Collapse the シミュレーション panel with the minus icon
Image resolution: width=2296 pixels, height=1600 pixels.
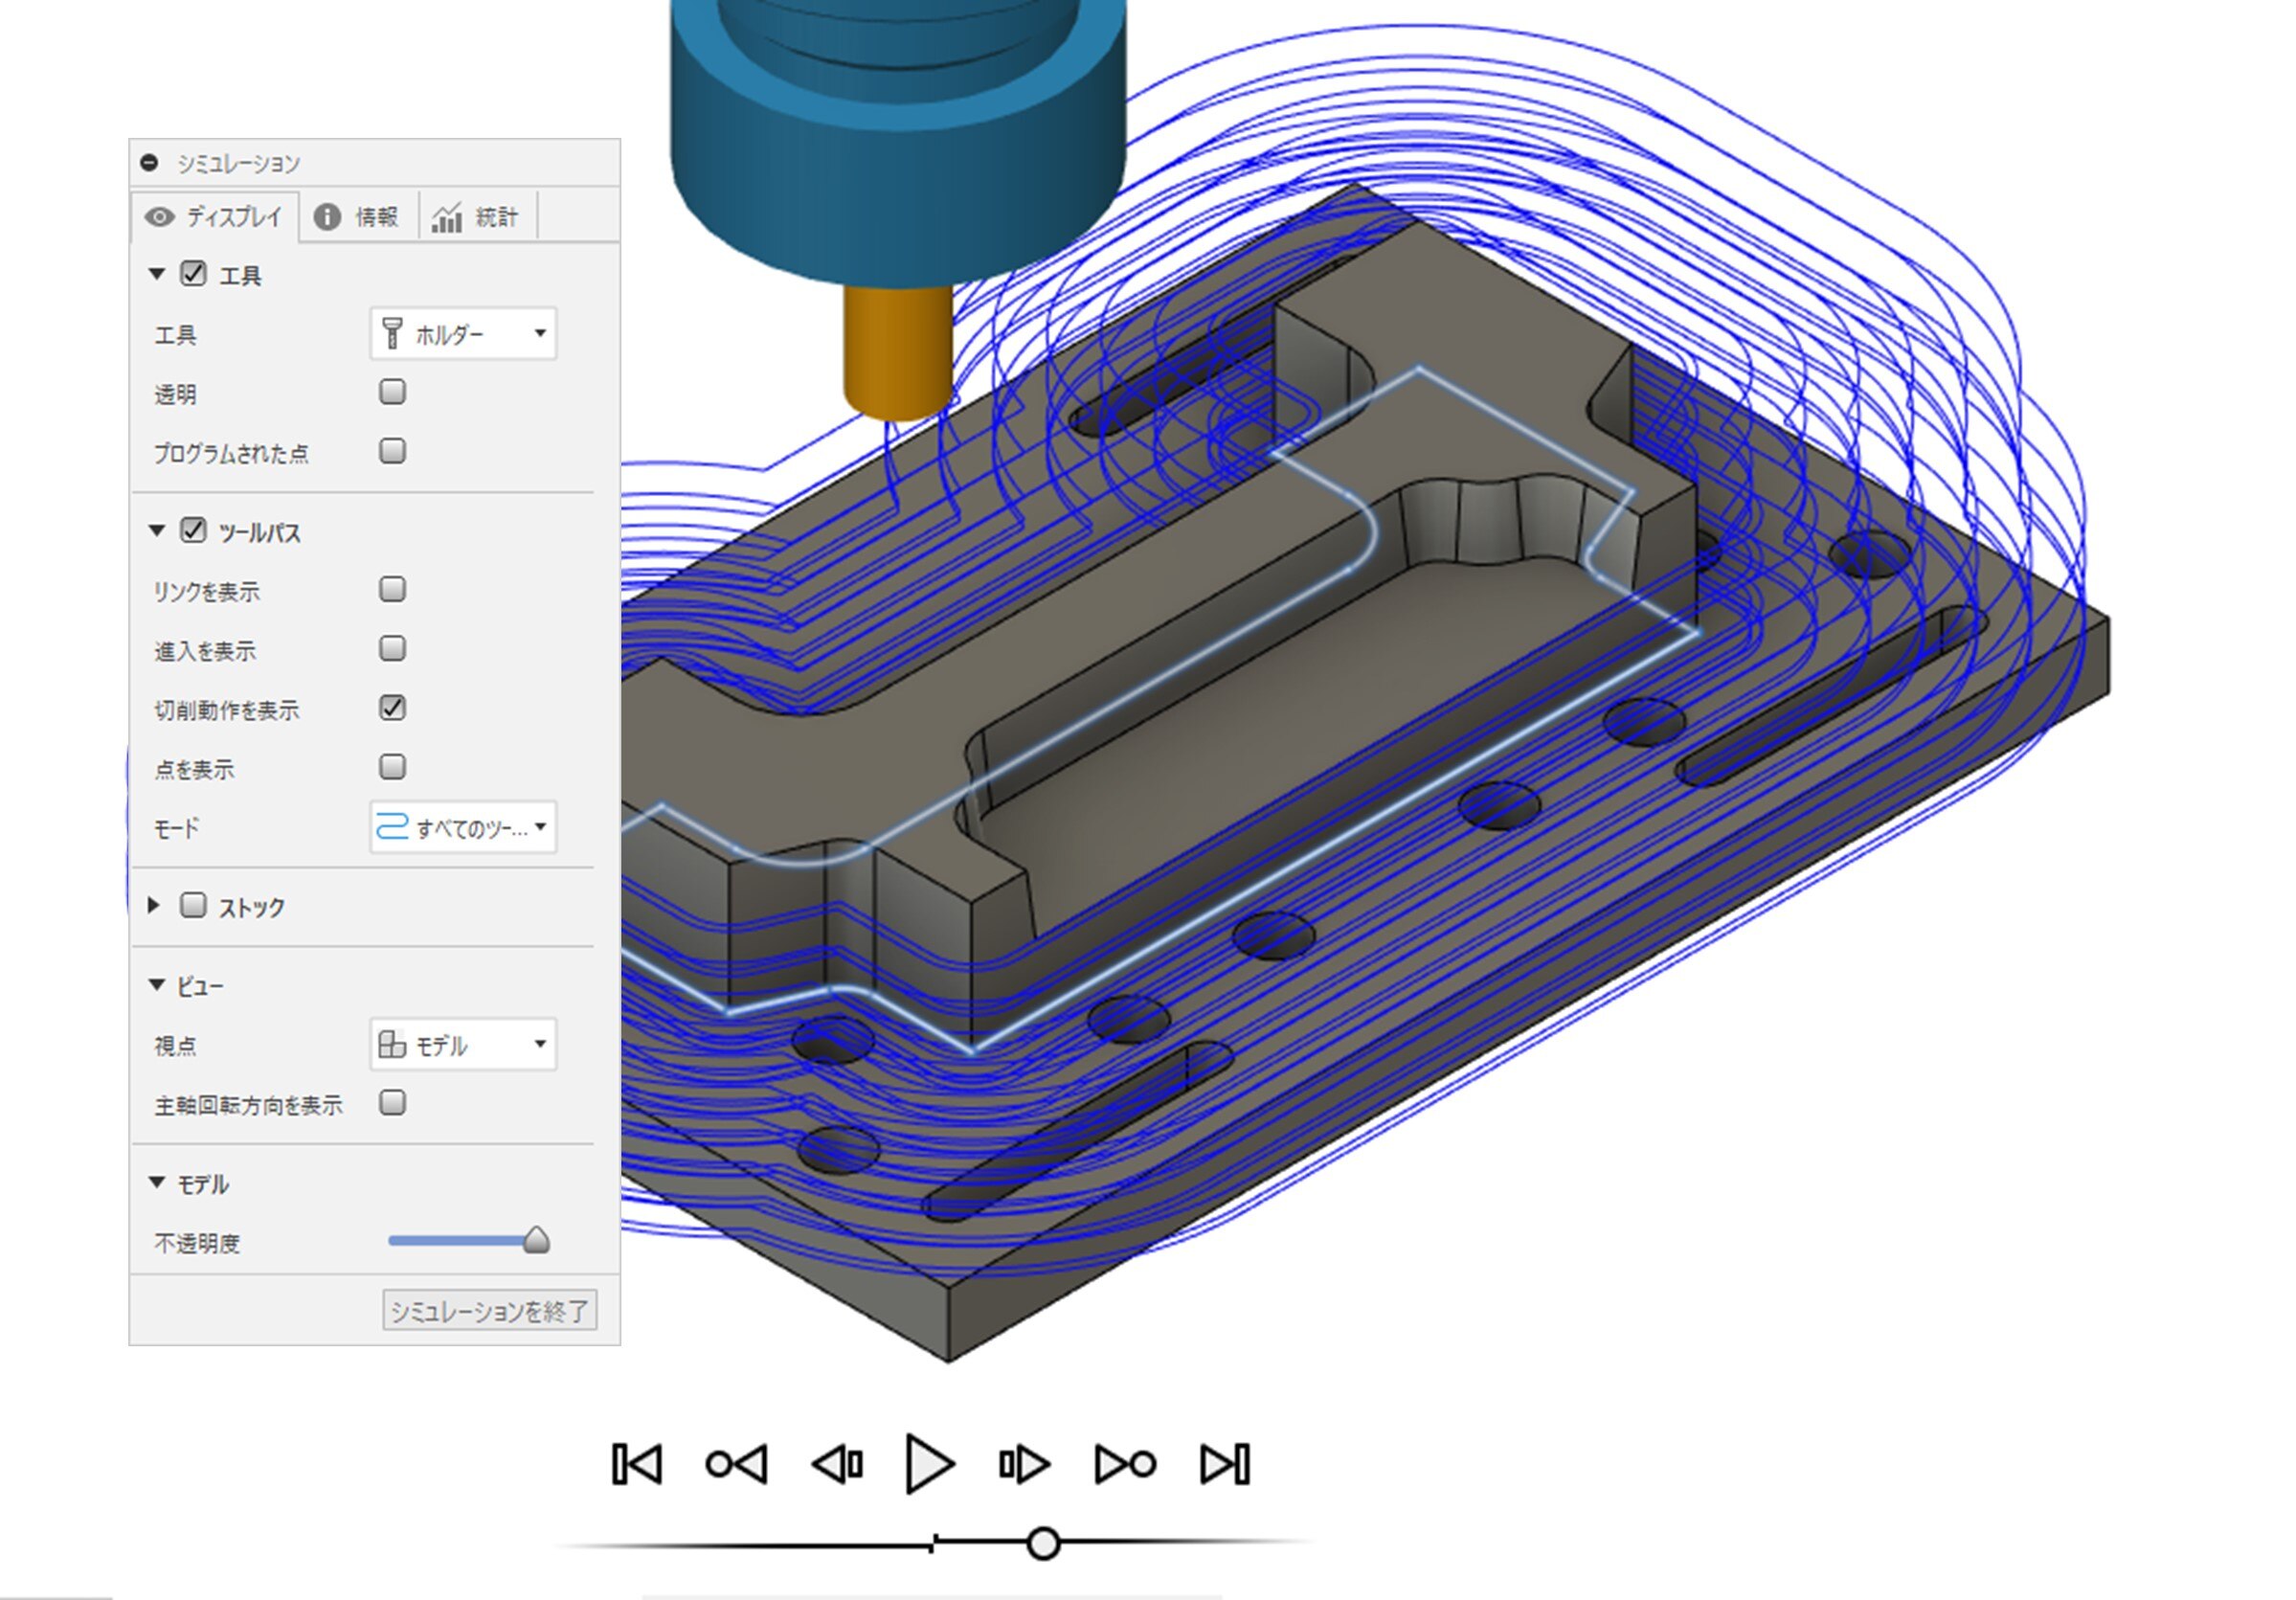[150, 162]
